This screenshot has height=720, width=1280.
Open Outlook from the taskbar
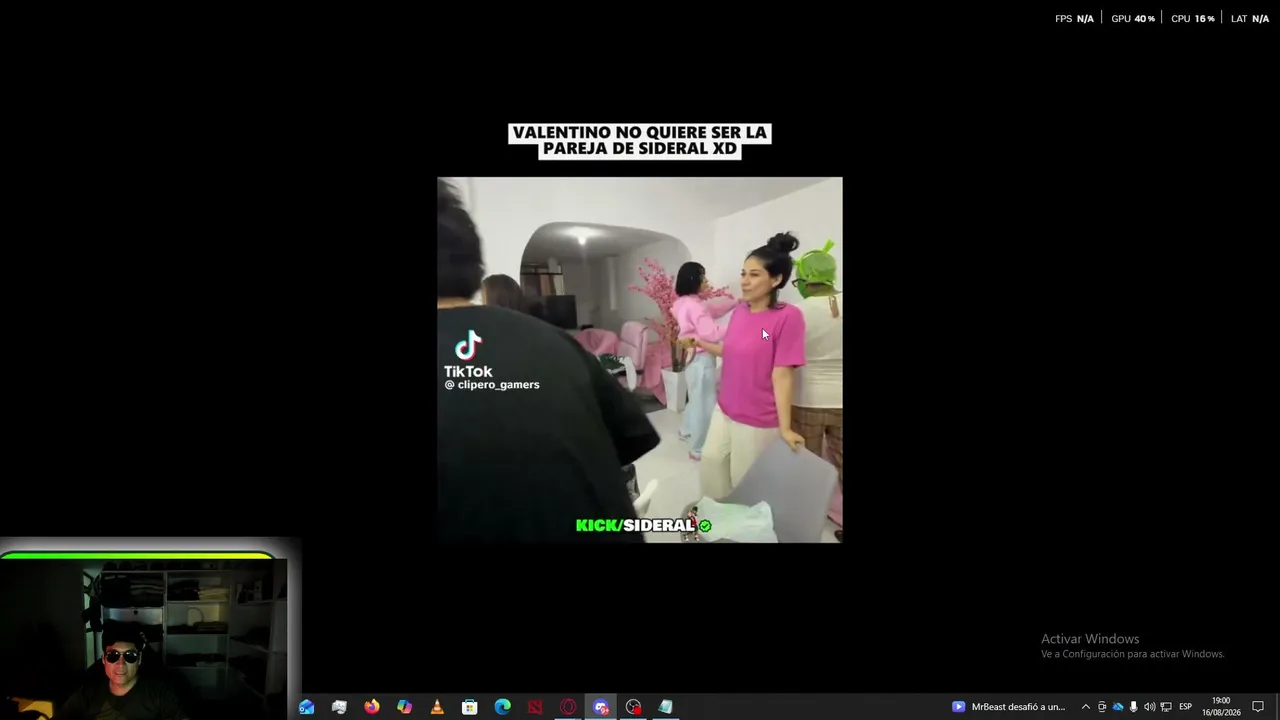(307, 707)
